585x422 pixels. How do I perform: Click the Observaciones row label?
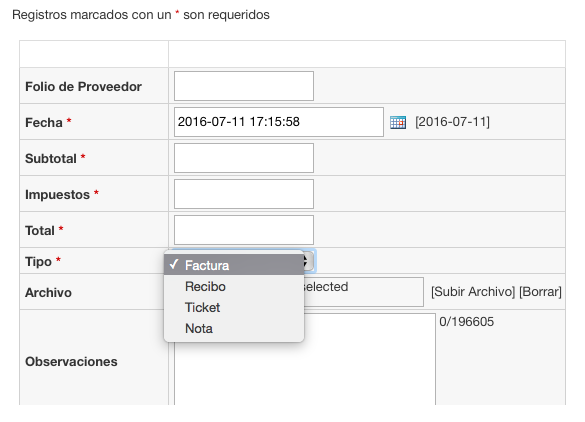[x=71, y=362]
